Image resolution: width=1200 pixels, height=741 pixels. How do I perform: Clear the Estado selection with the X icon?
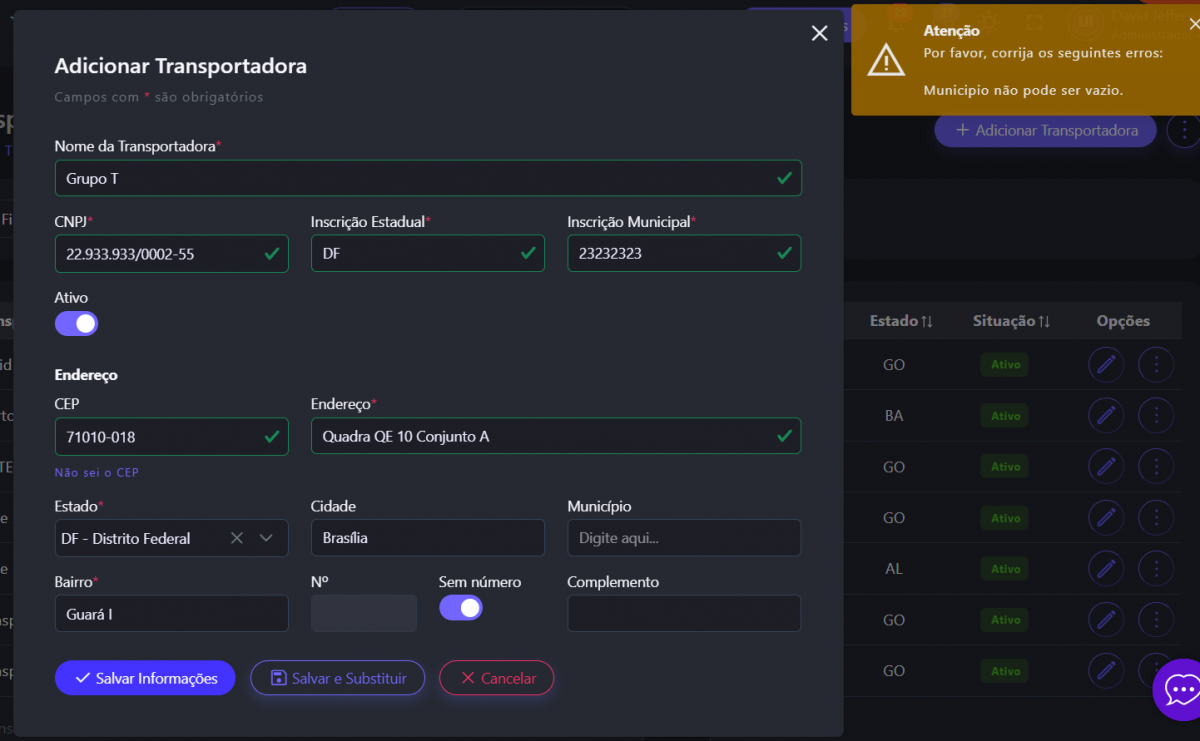point(237,538)
